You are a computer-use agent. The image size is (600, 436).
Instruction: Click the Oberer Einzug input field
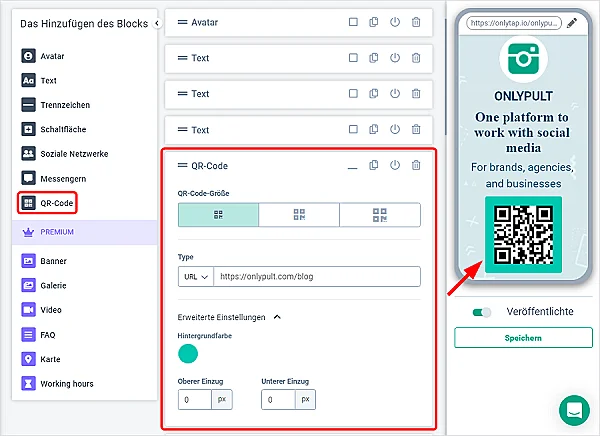pos(195,400)
